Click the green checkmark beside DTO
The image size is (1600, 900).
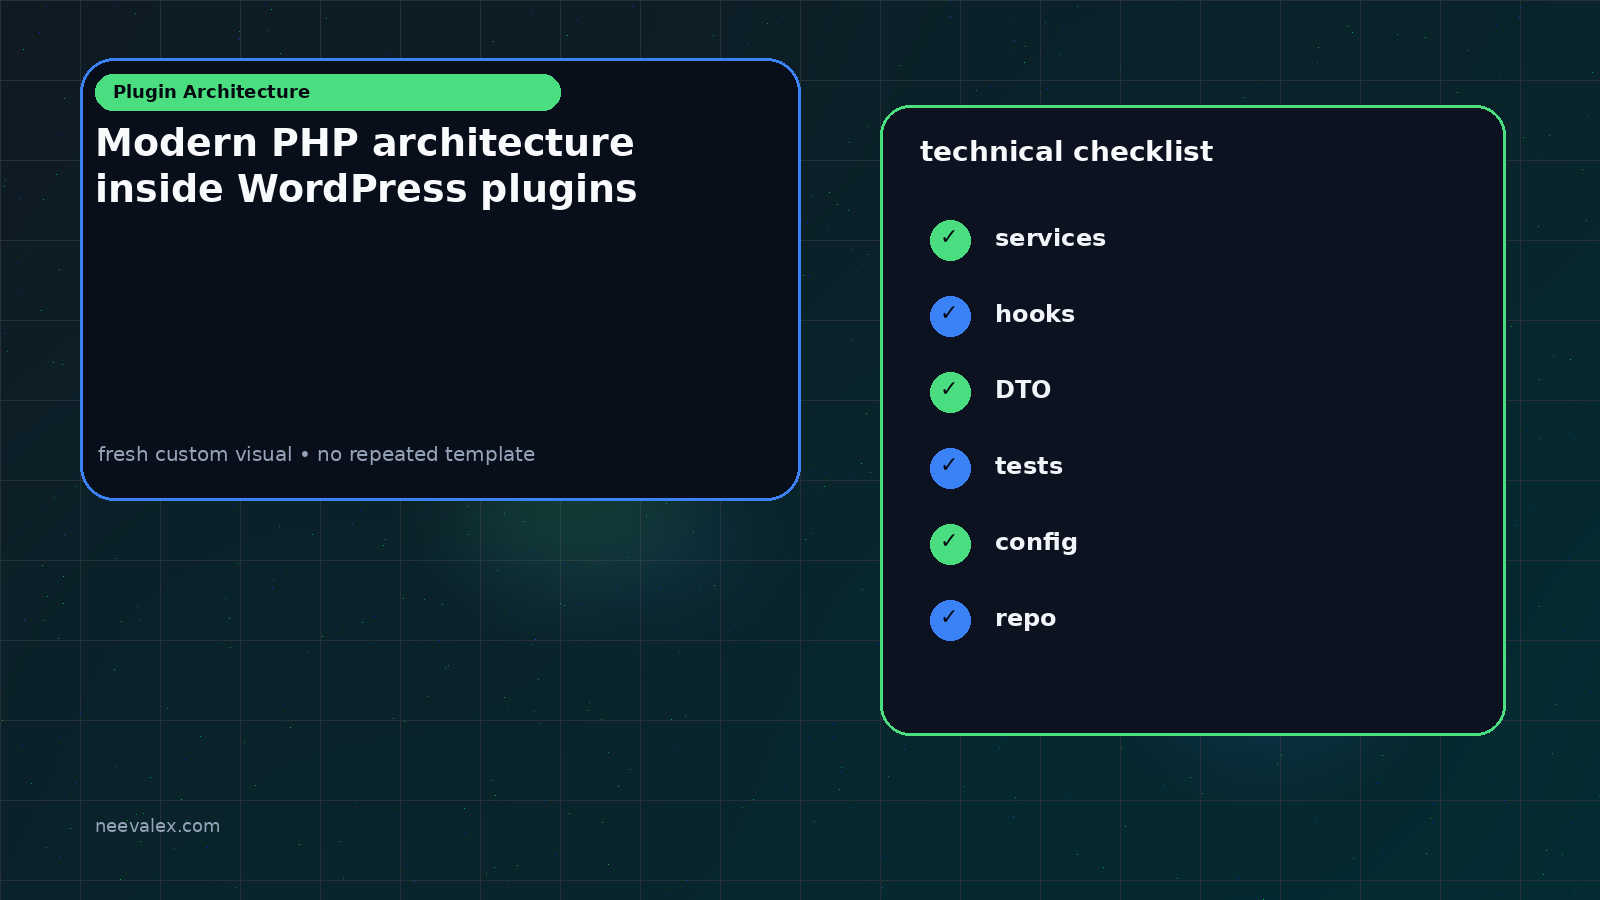click(x=950, y=392)
